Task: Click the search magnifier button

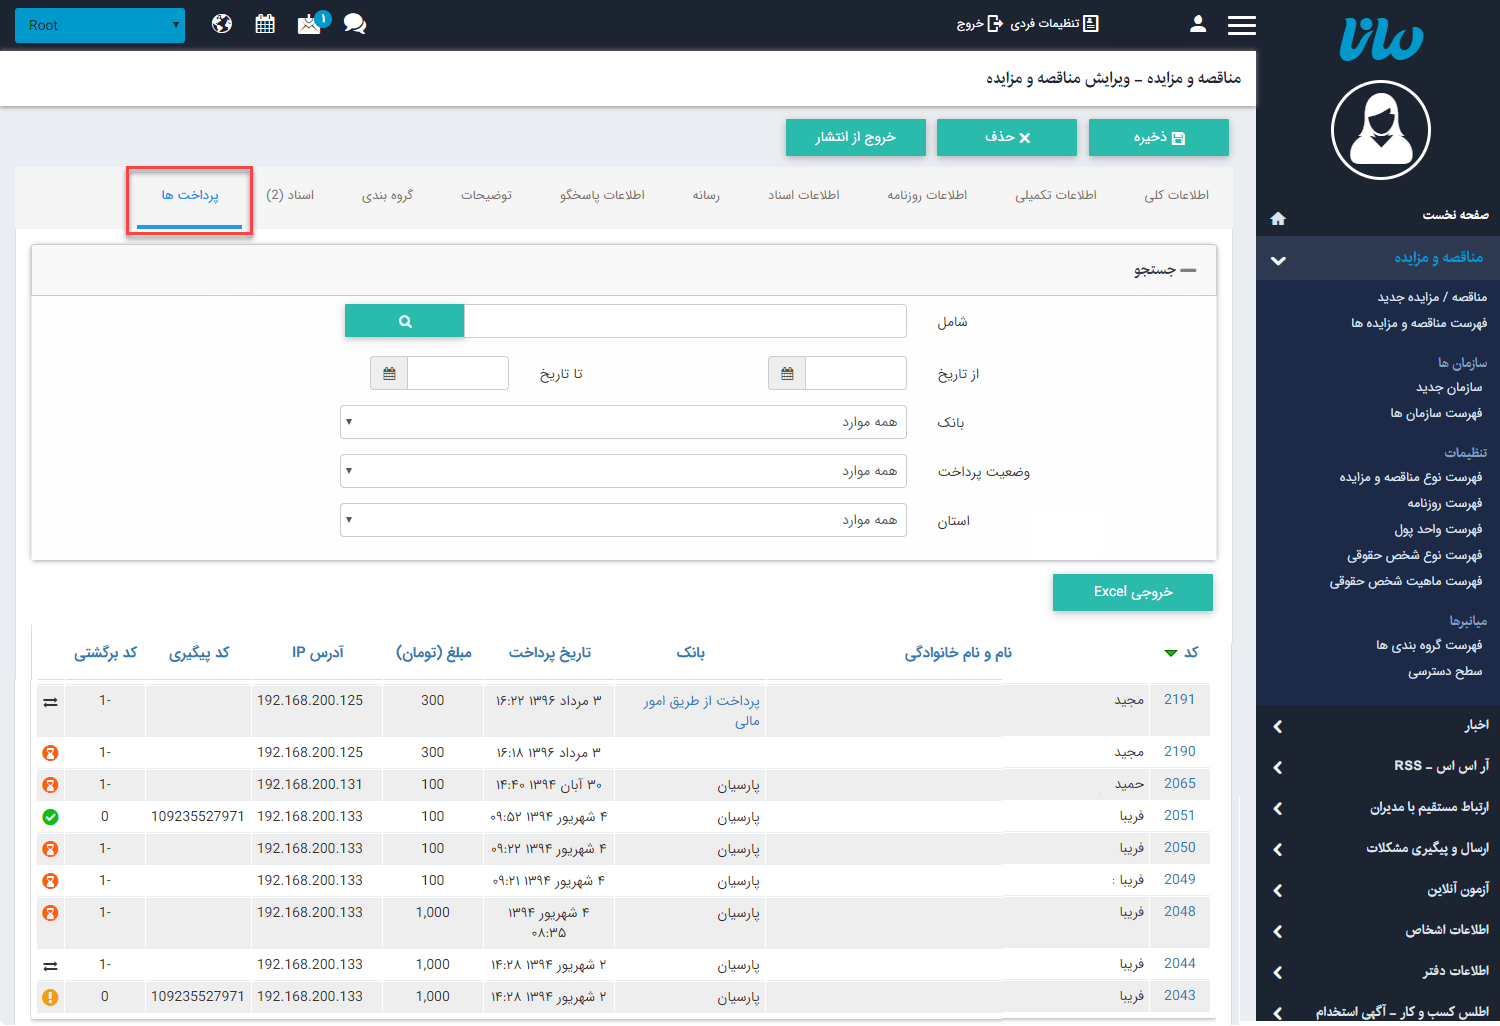Action: [x=404, y=320]
